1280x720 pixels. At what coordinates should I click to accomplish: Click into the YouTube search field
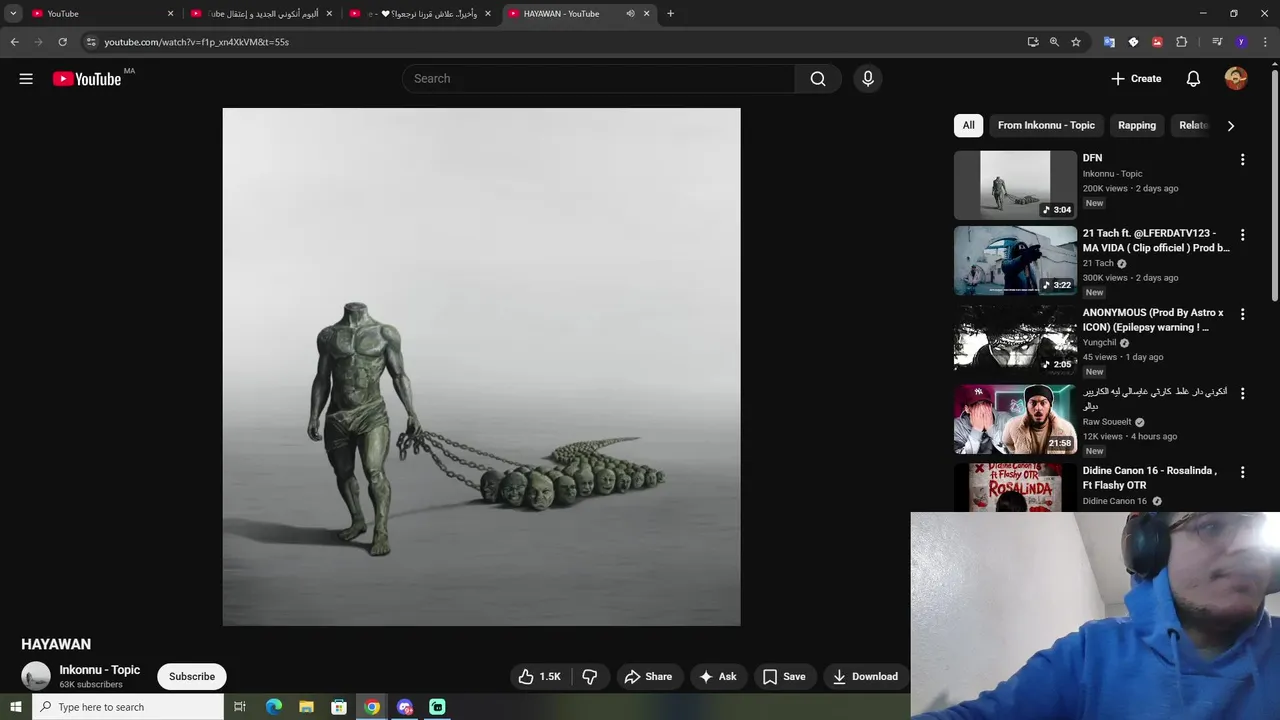(x=598, y=79)
